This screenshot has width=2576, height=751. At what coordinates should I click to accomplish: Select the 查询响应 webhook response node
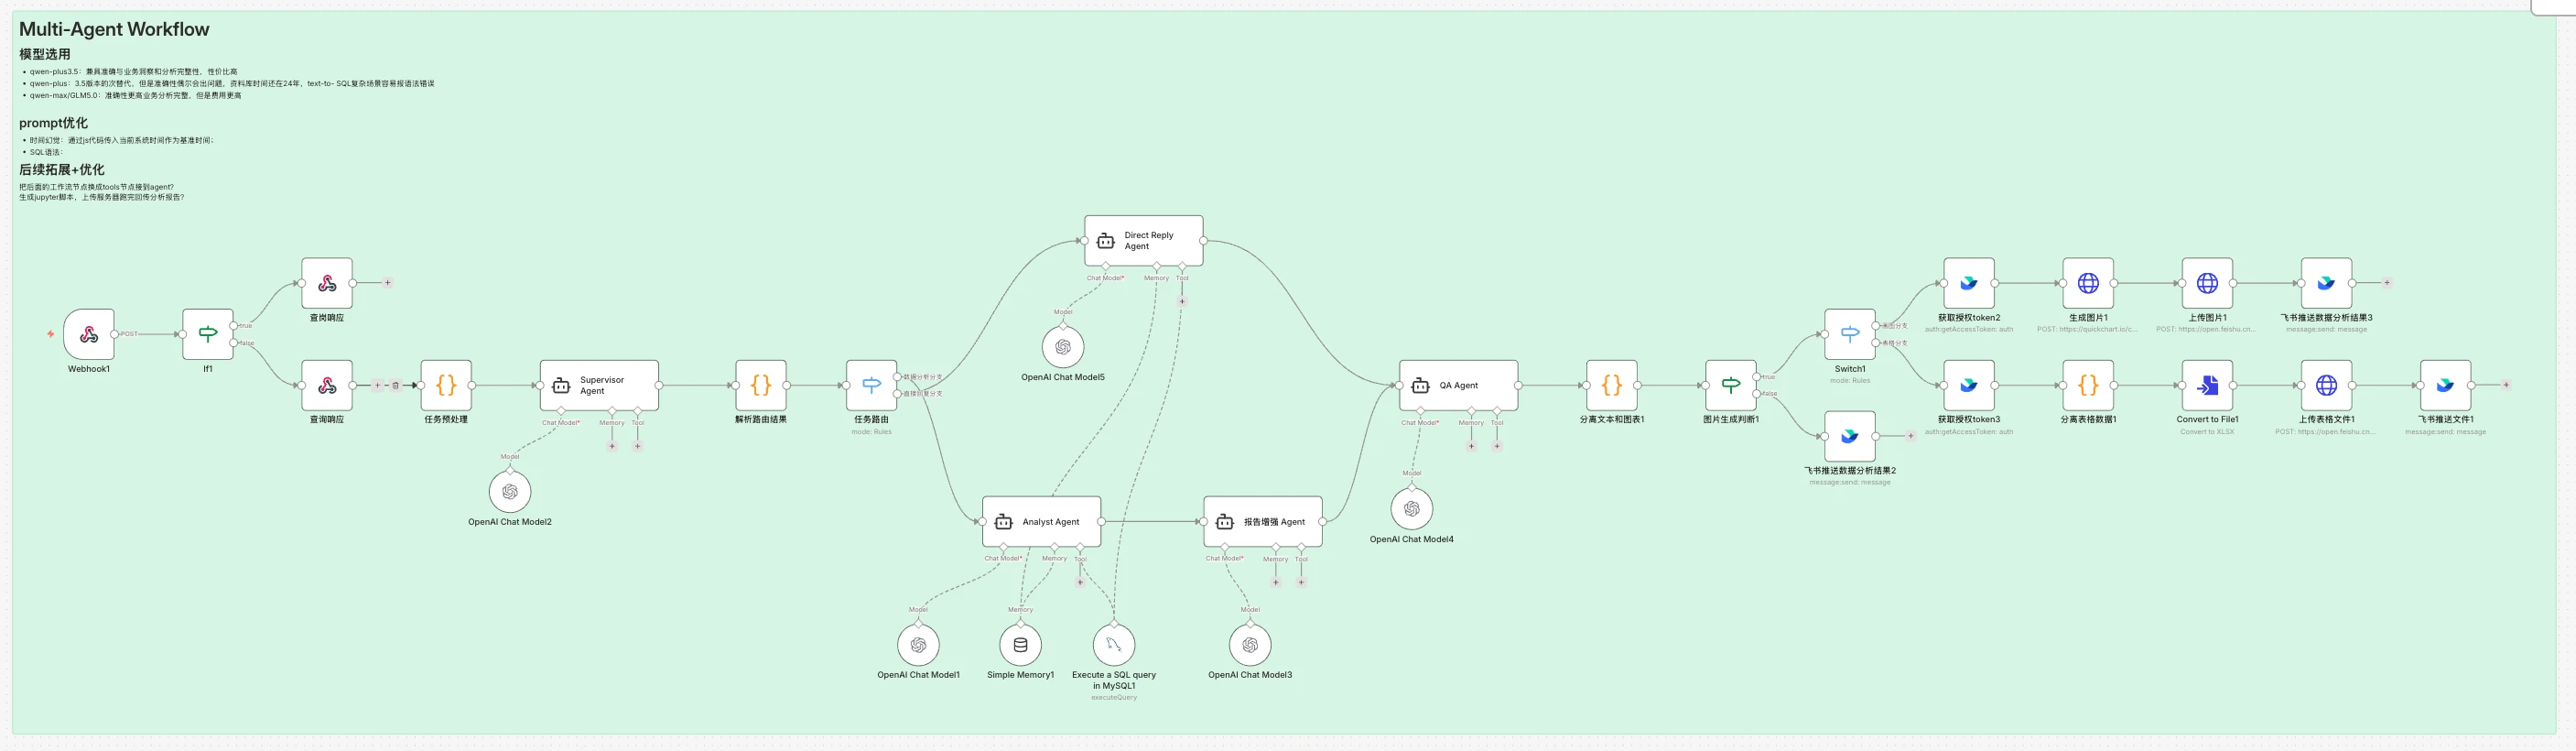(327, 385)
